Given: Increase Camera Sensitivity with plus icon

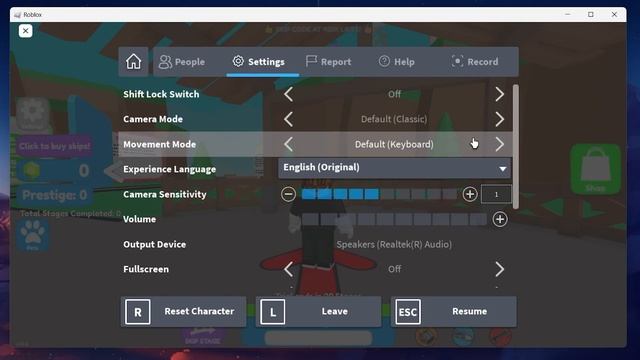Looking at the screenshot, I should (x=470, y=194).
